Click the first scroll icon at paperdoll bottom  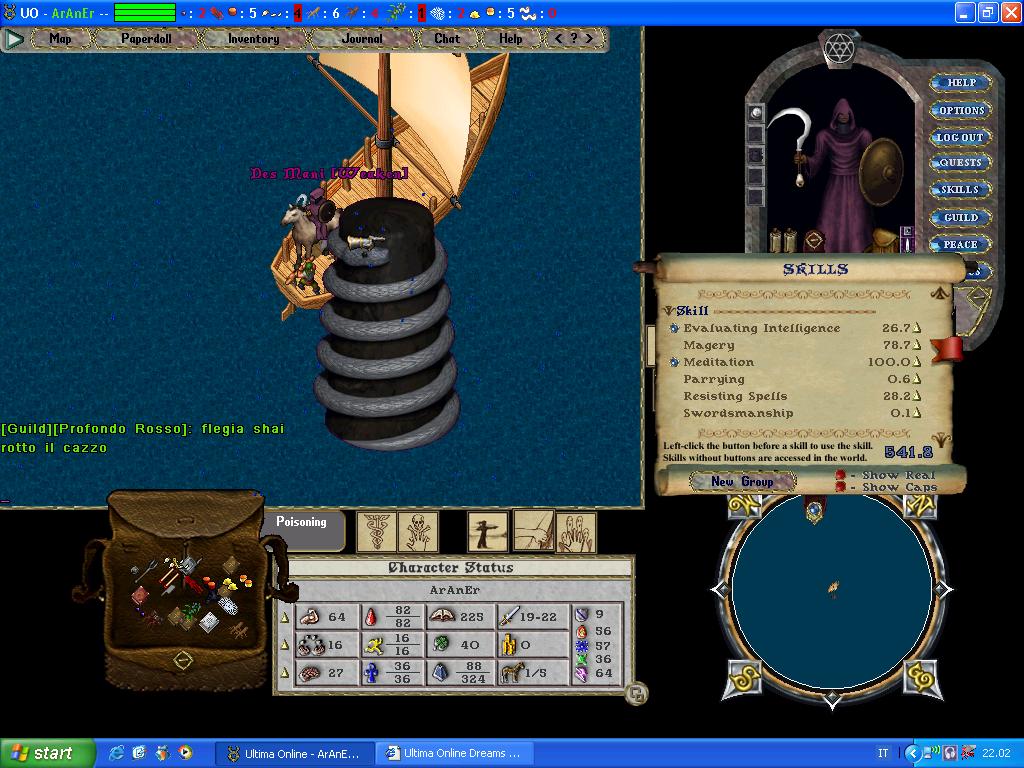tap(776, 240)
